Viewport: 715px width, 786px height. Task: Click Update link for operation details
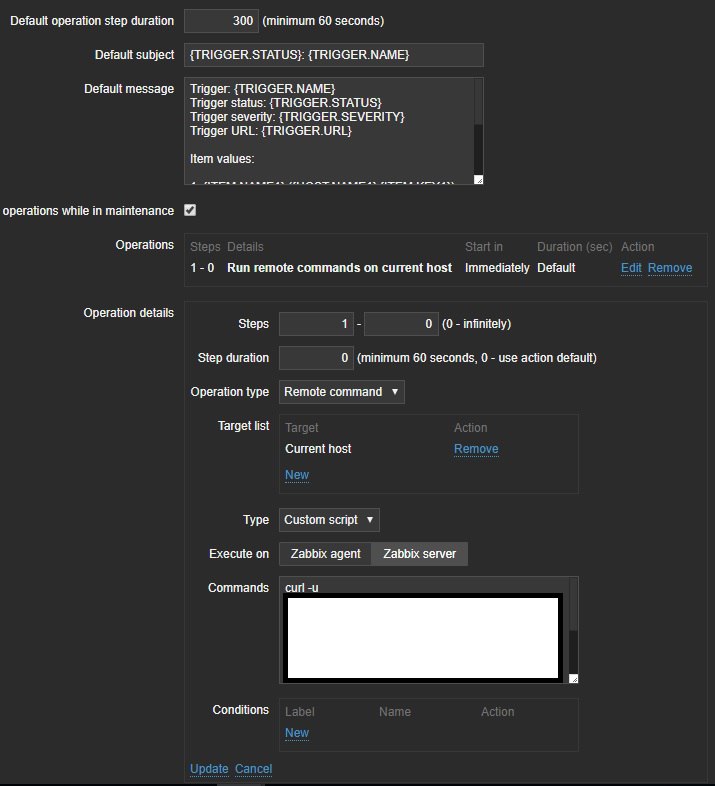[209, 768]
